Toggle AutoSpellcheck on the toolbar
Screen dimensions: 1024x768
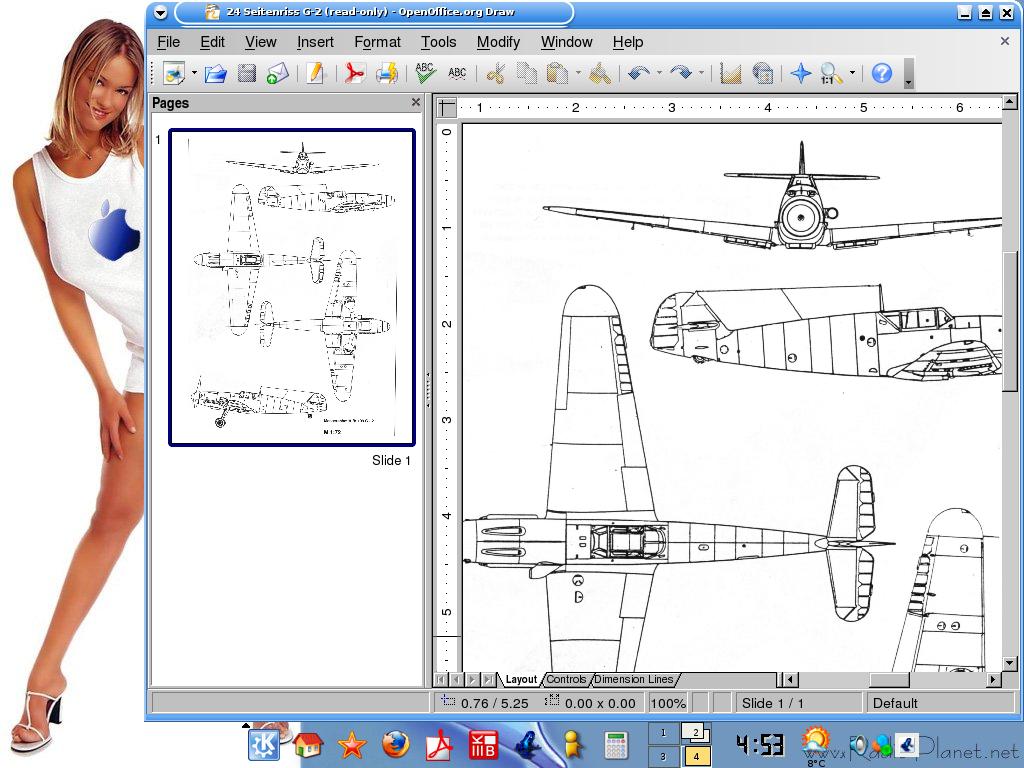click(x=457, y=73)
